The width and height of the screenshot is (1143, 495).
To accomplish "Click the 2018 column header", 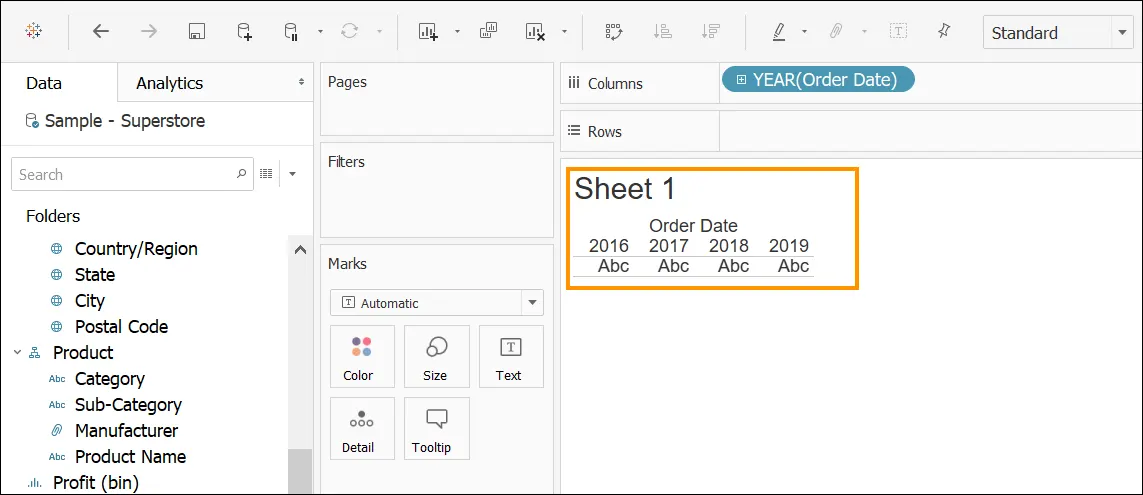I will (x=729, y=246).
